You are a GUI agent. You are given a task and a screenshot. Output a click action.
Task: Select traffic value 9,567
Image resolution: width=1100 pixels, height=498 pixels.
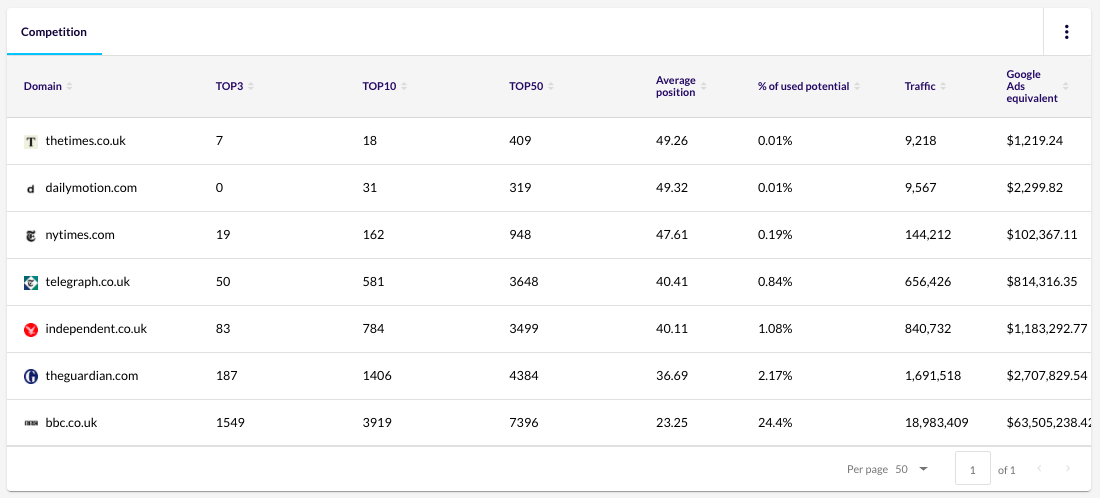pyautogui.click(x=922, y=188)
